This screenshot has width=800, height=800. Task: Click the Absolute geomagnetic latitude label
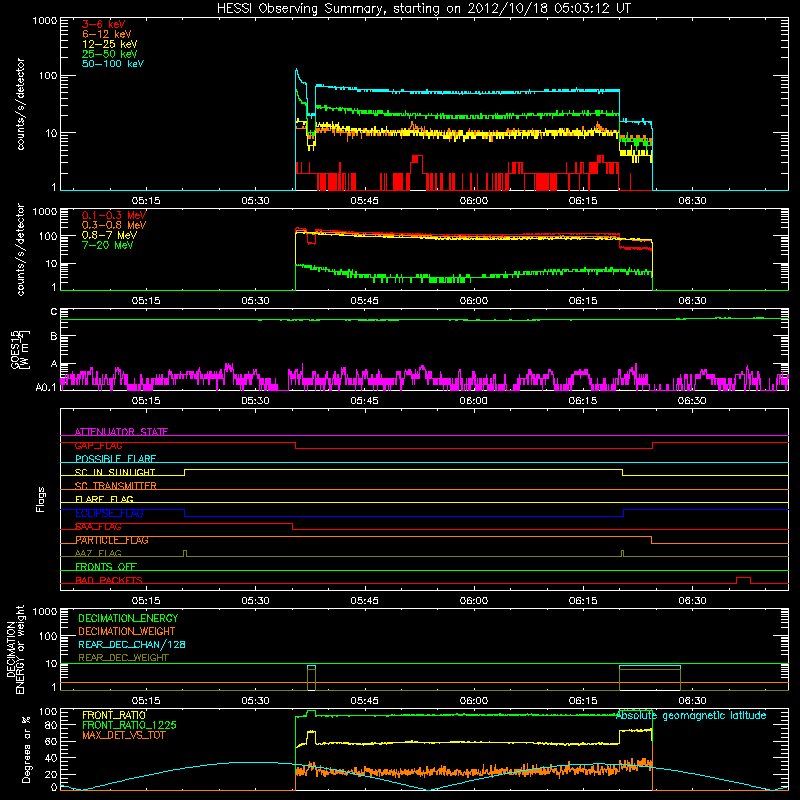tap(691, 716)
